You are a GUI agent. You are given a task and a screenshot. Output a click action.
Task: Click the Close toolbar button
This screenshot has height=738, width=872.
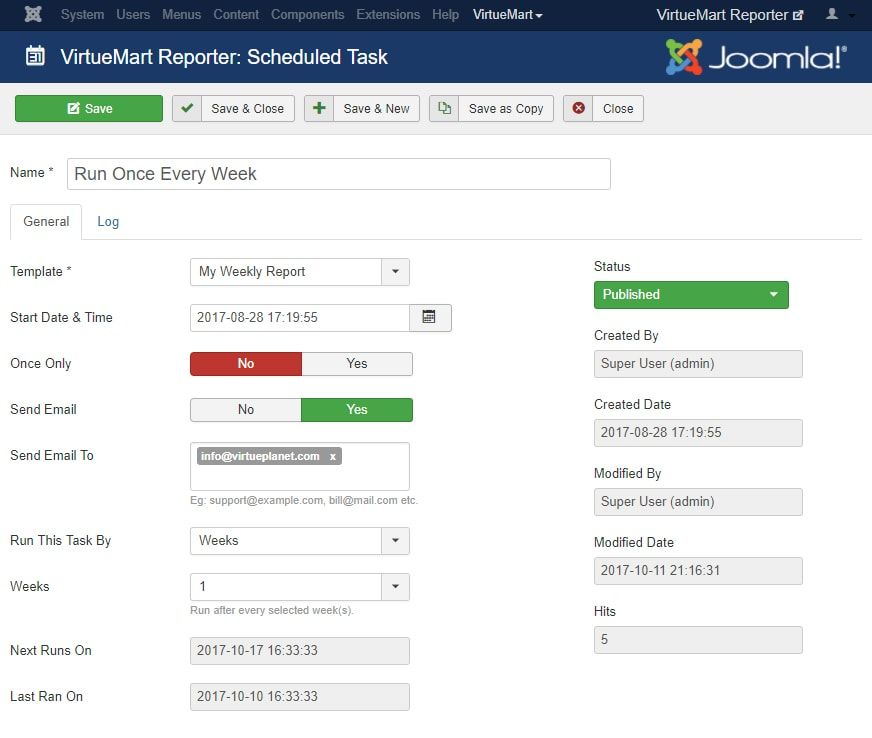603,108
